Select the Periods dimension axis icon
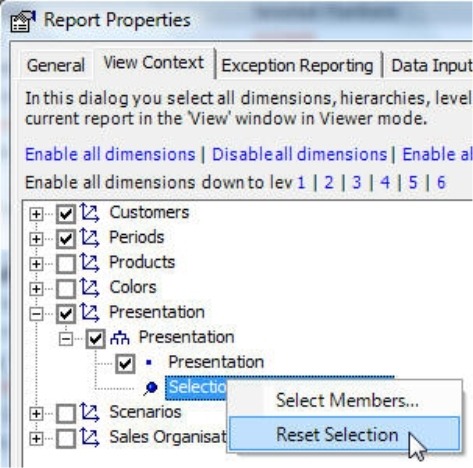The width and height of the screenshot is (473, 468). [89, 238]
